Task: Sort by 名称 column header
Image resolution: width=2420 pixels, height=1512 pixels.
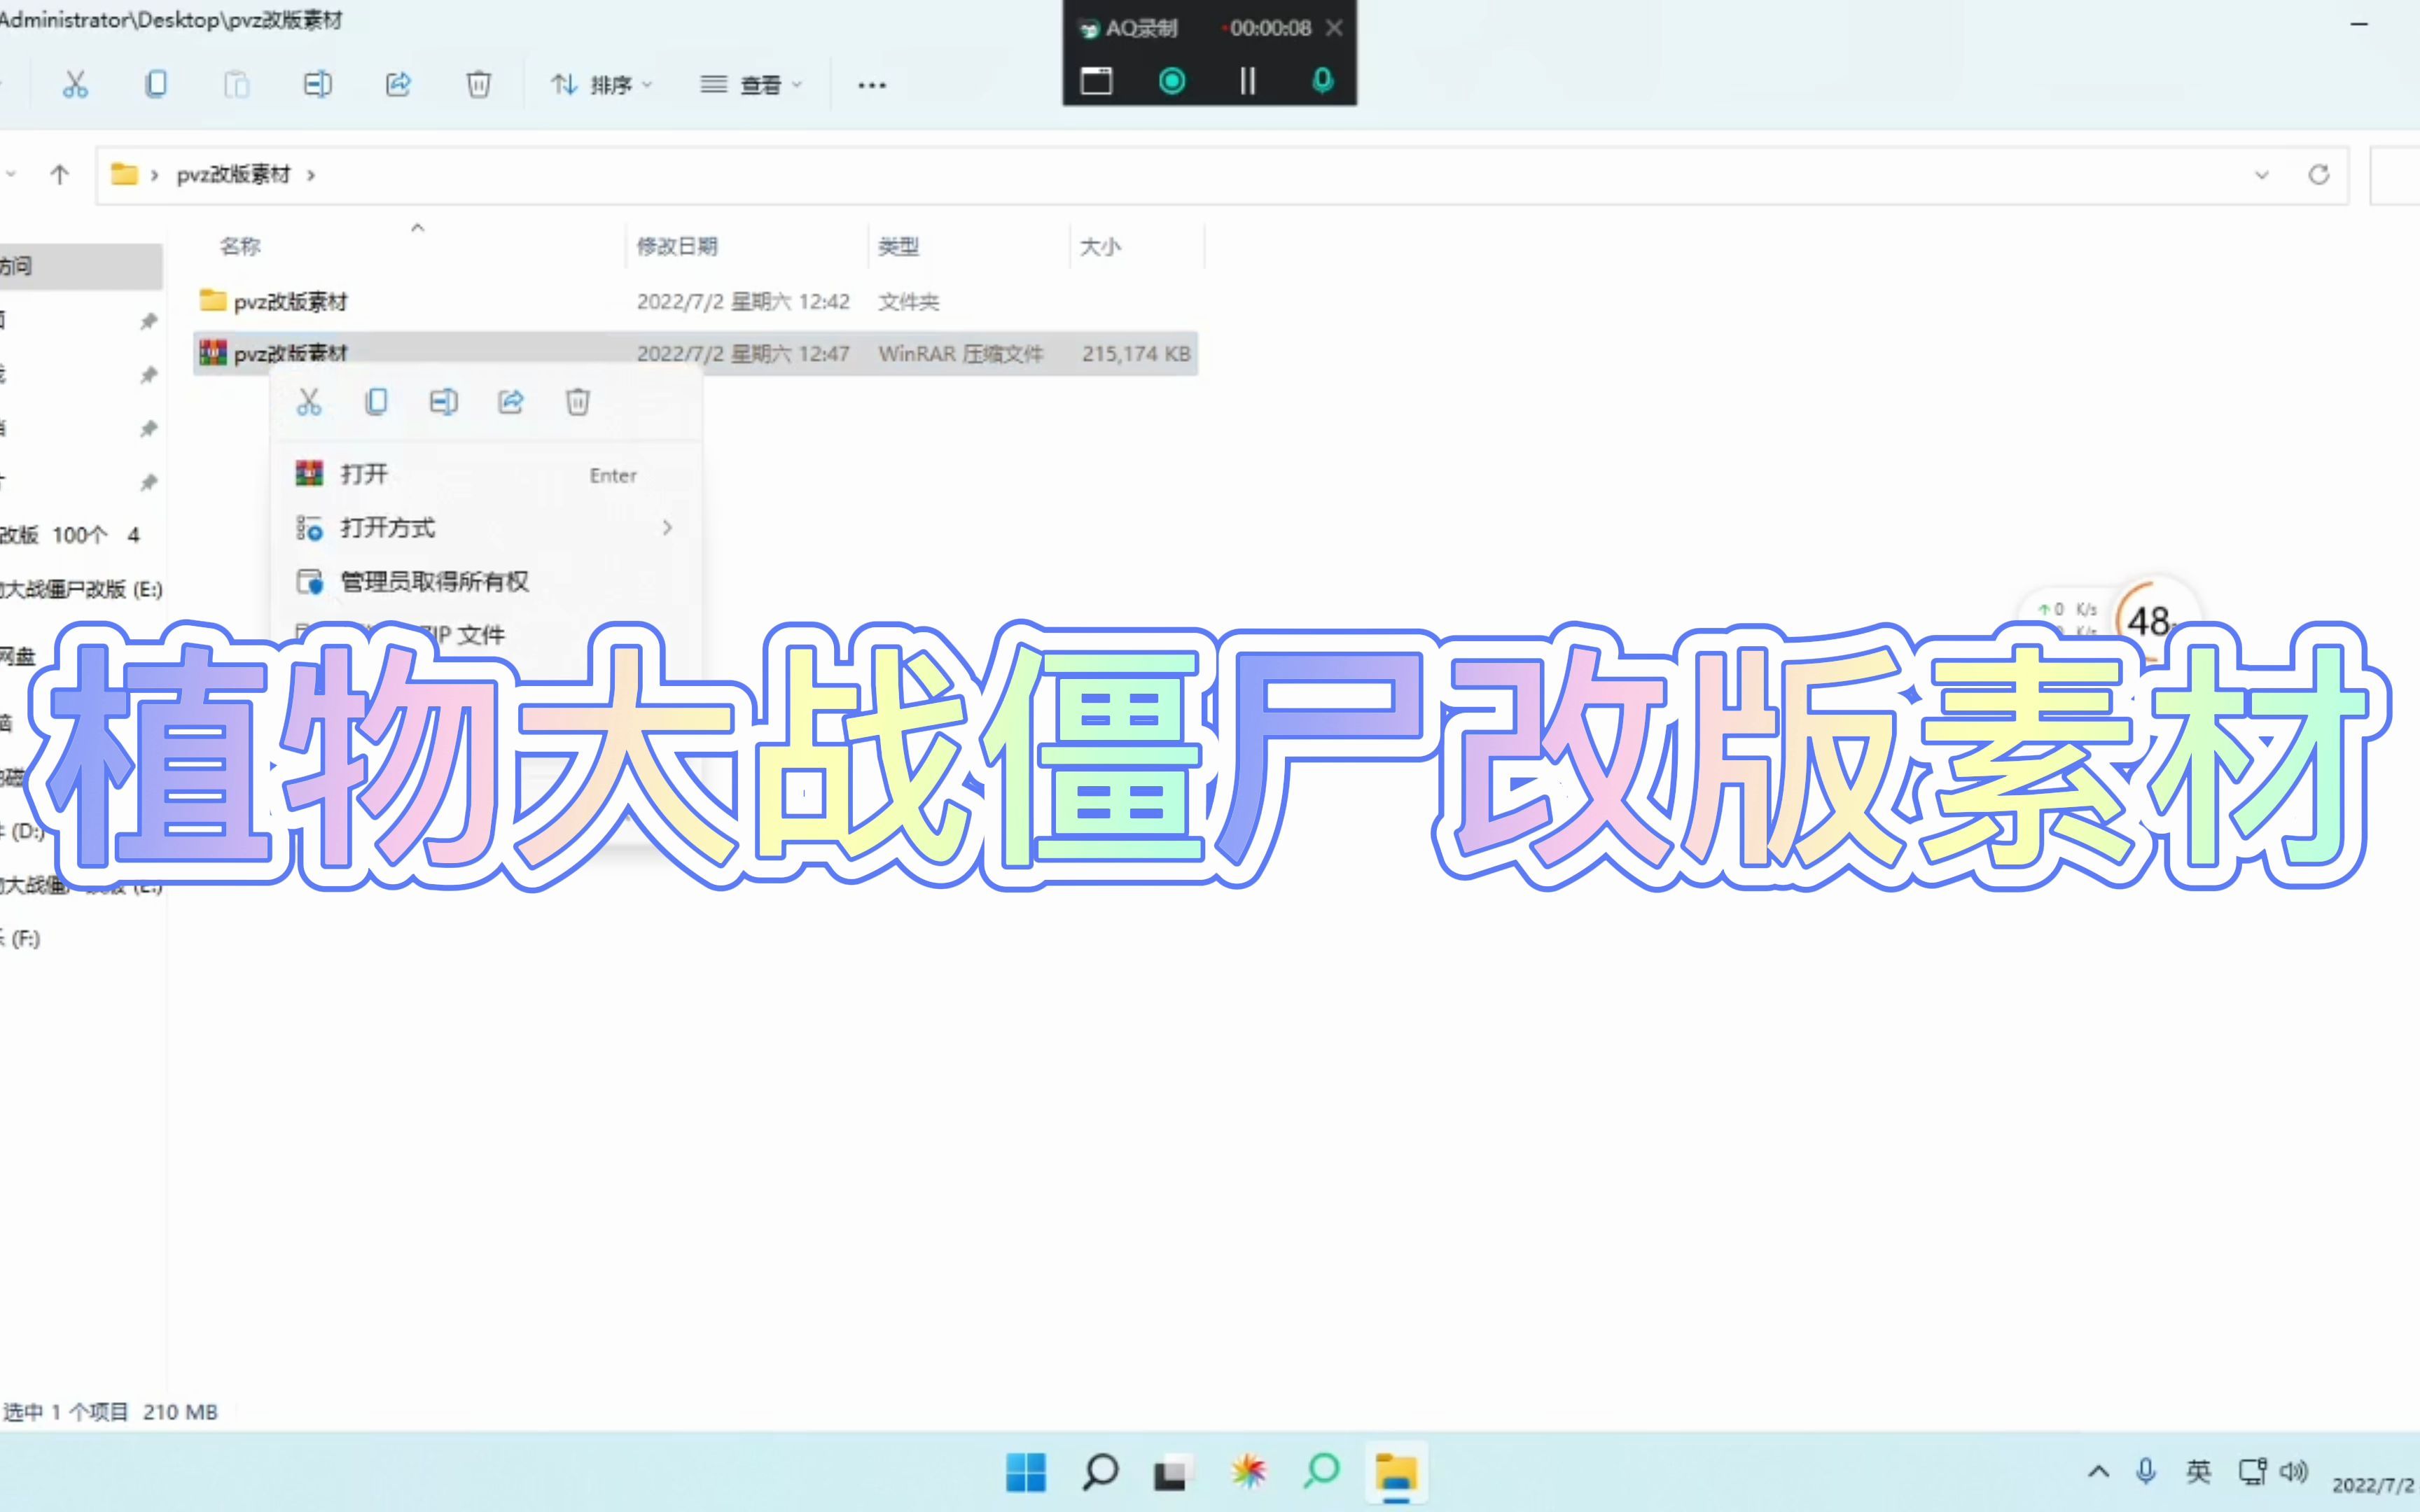Action: (x=240, y=246)
